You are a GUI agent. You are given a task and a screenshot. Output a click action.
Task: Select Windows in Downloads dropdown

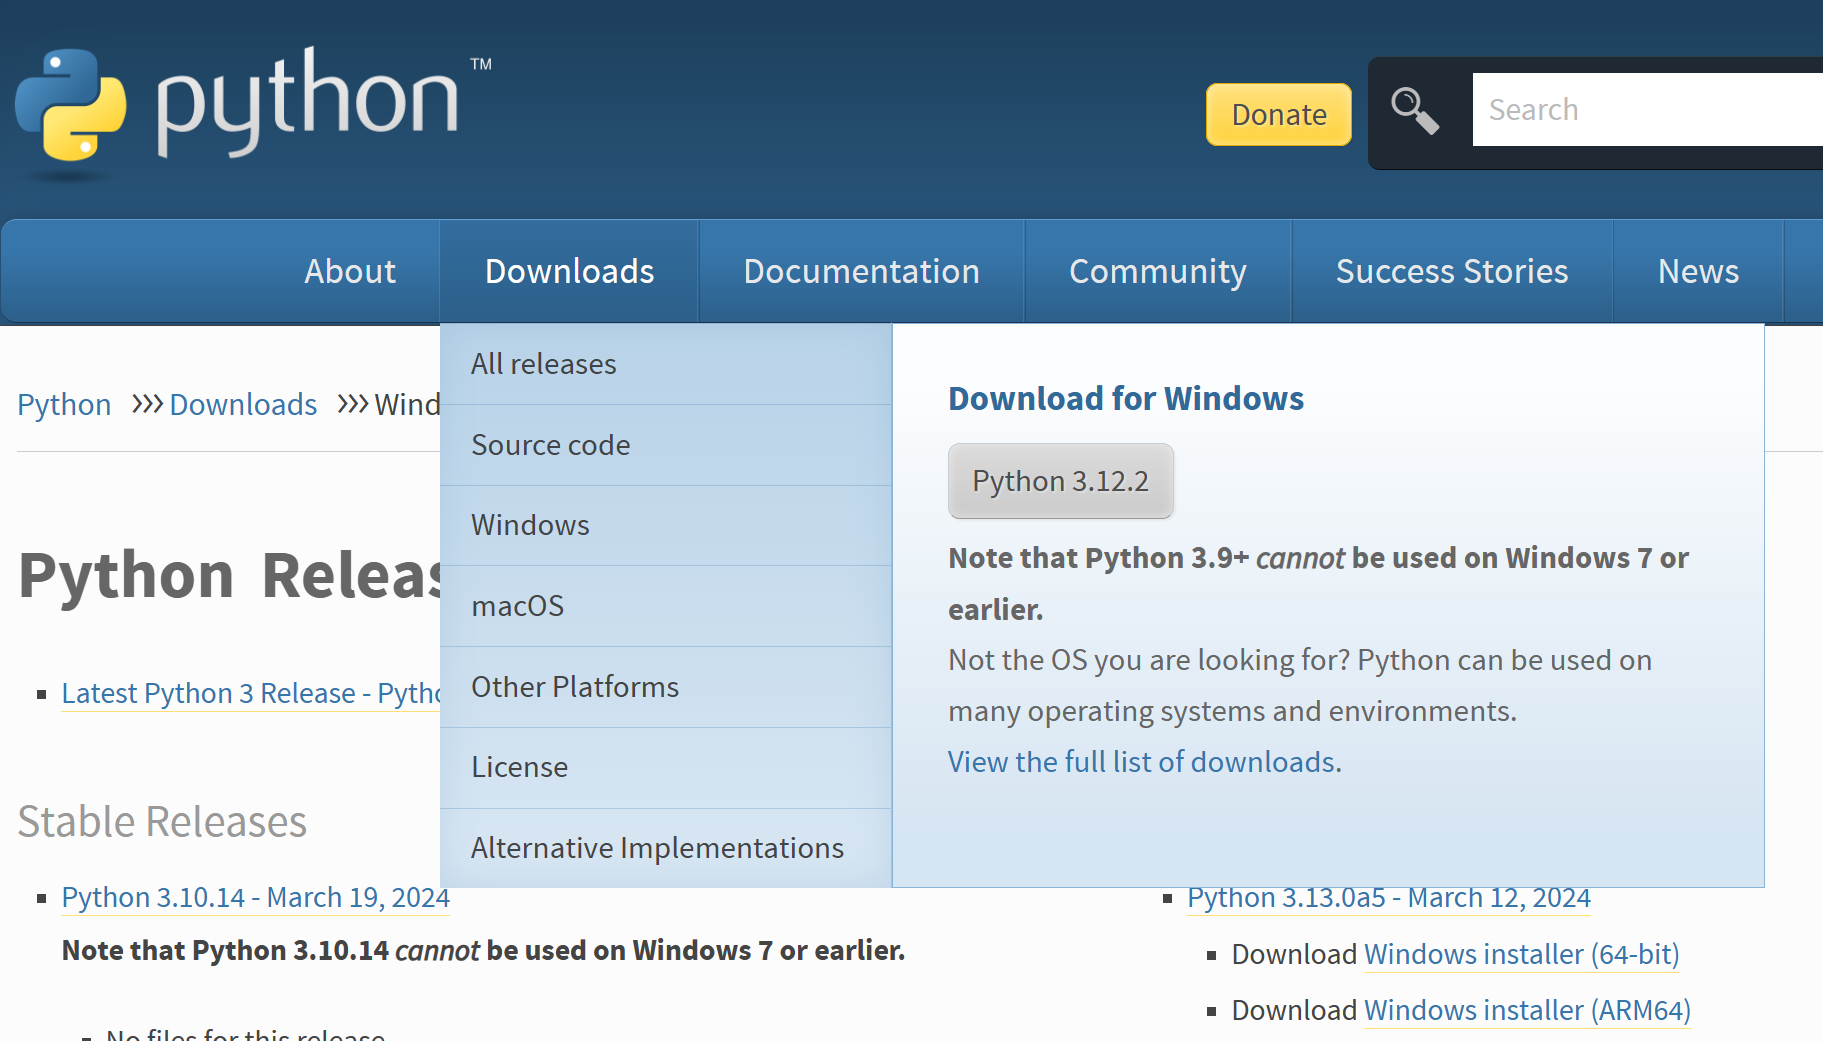point(666,525)
